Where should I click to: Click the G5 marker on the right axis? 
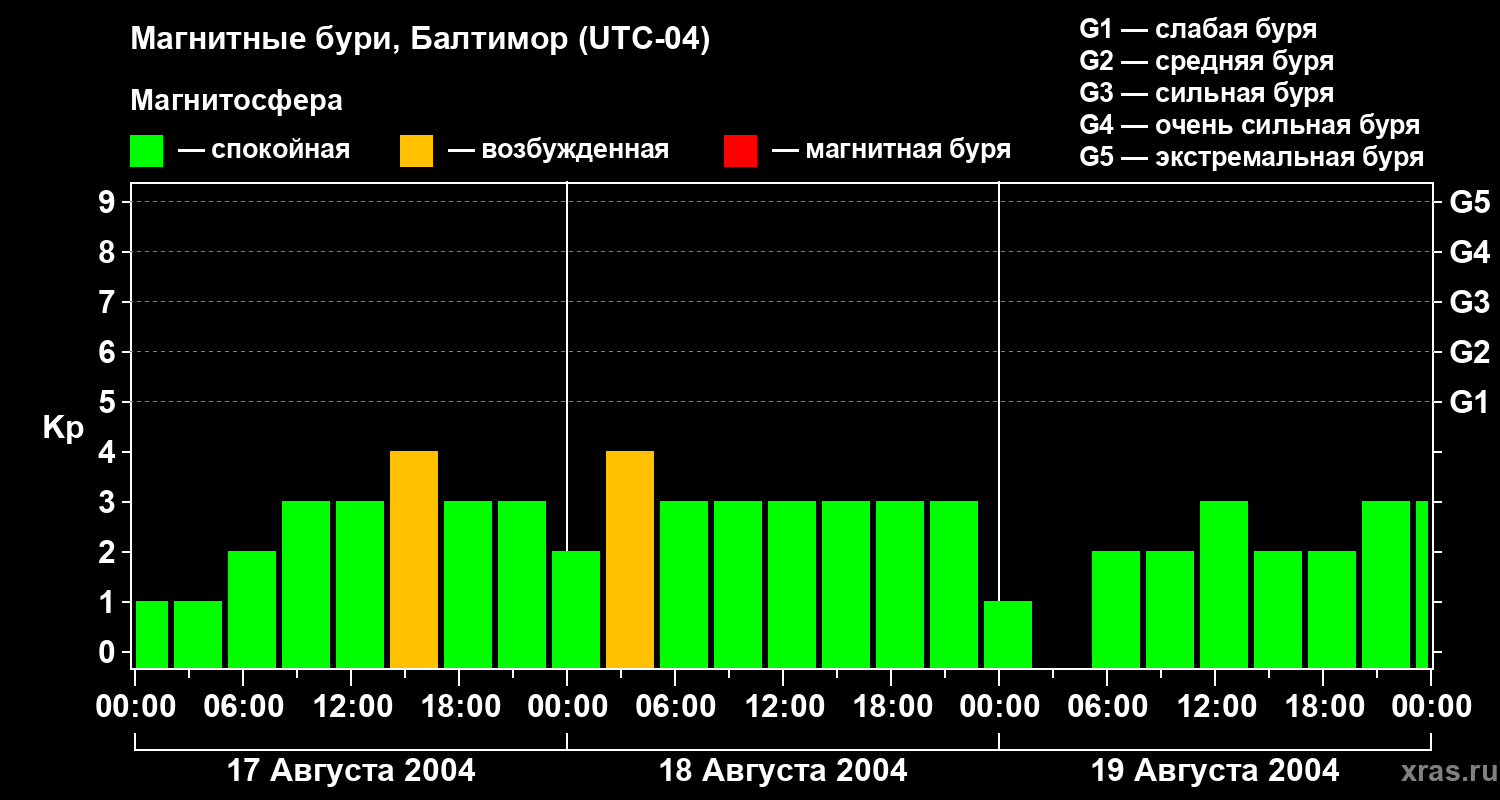1469,202
